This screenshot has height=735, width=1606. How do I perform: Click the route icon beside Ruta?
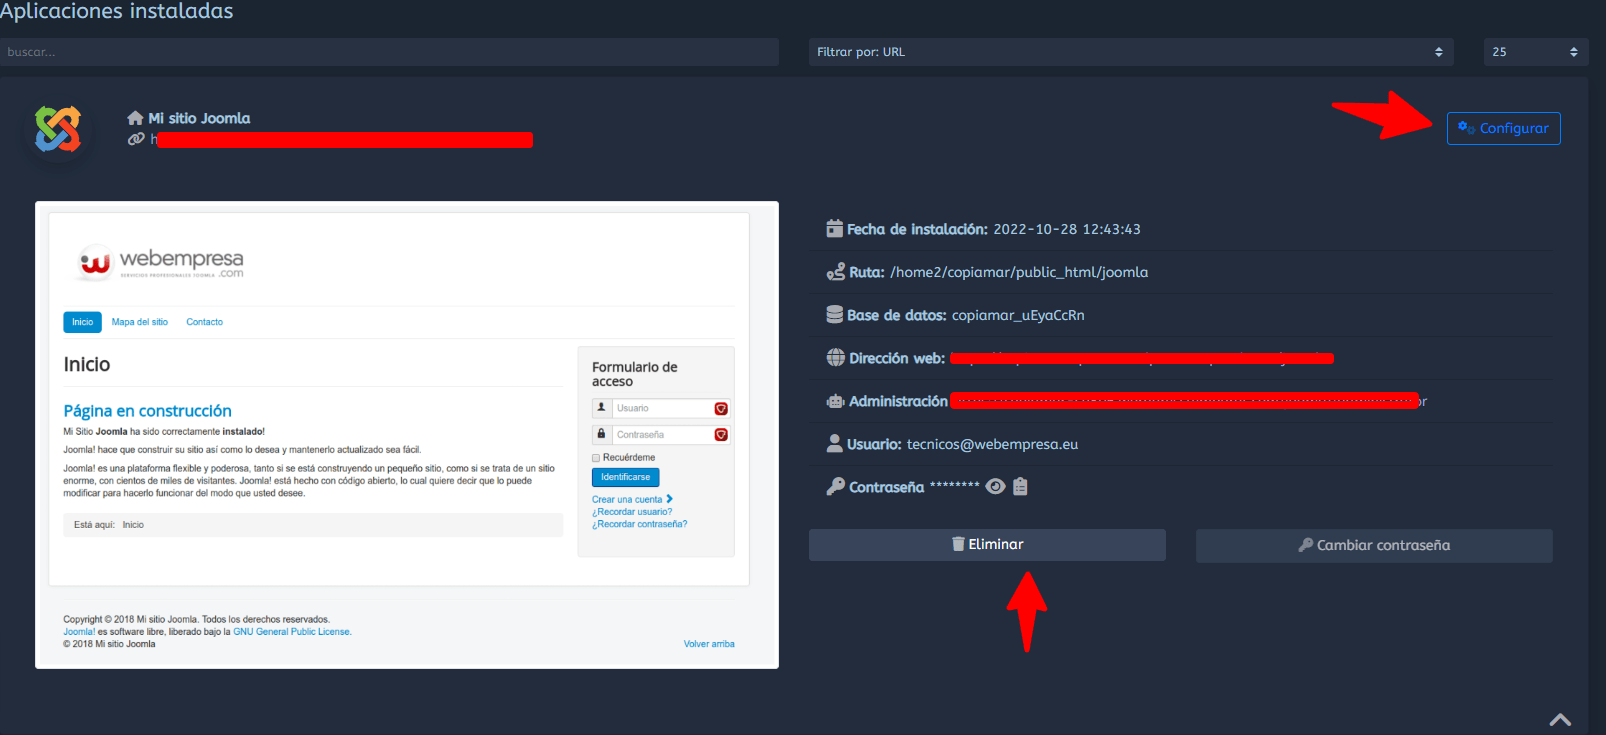click(x=835, y=272)
